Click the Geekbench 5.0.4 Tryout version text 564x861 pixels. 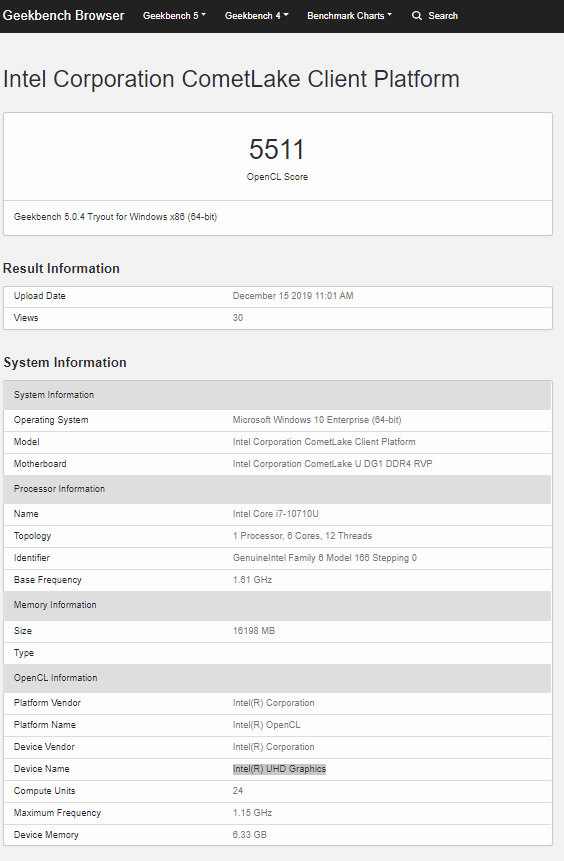115,217
